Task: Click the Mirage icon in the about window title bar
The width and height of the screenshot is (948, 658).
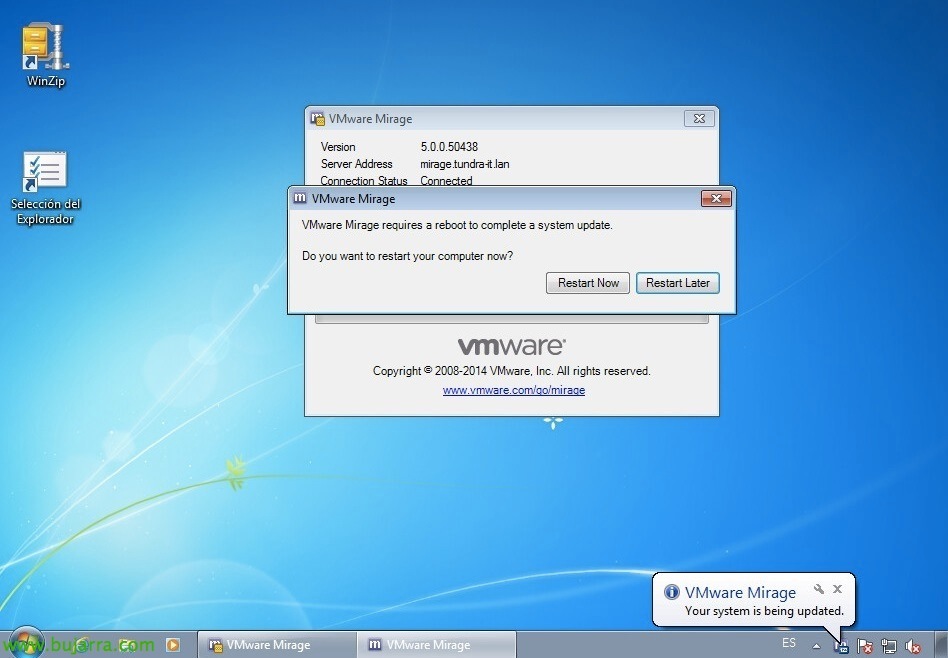Action: (x=317, y=119)
